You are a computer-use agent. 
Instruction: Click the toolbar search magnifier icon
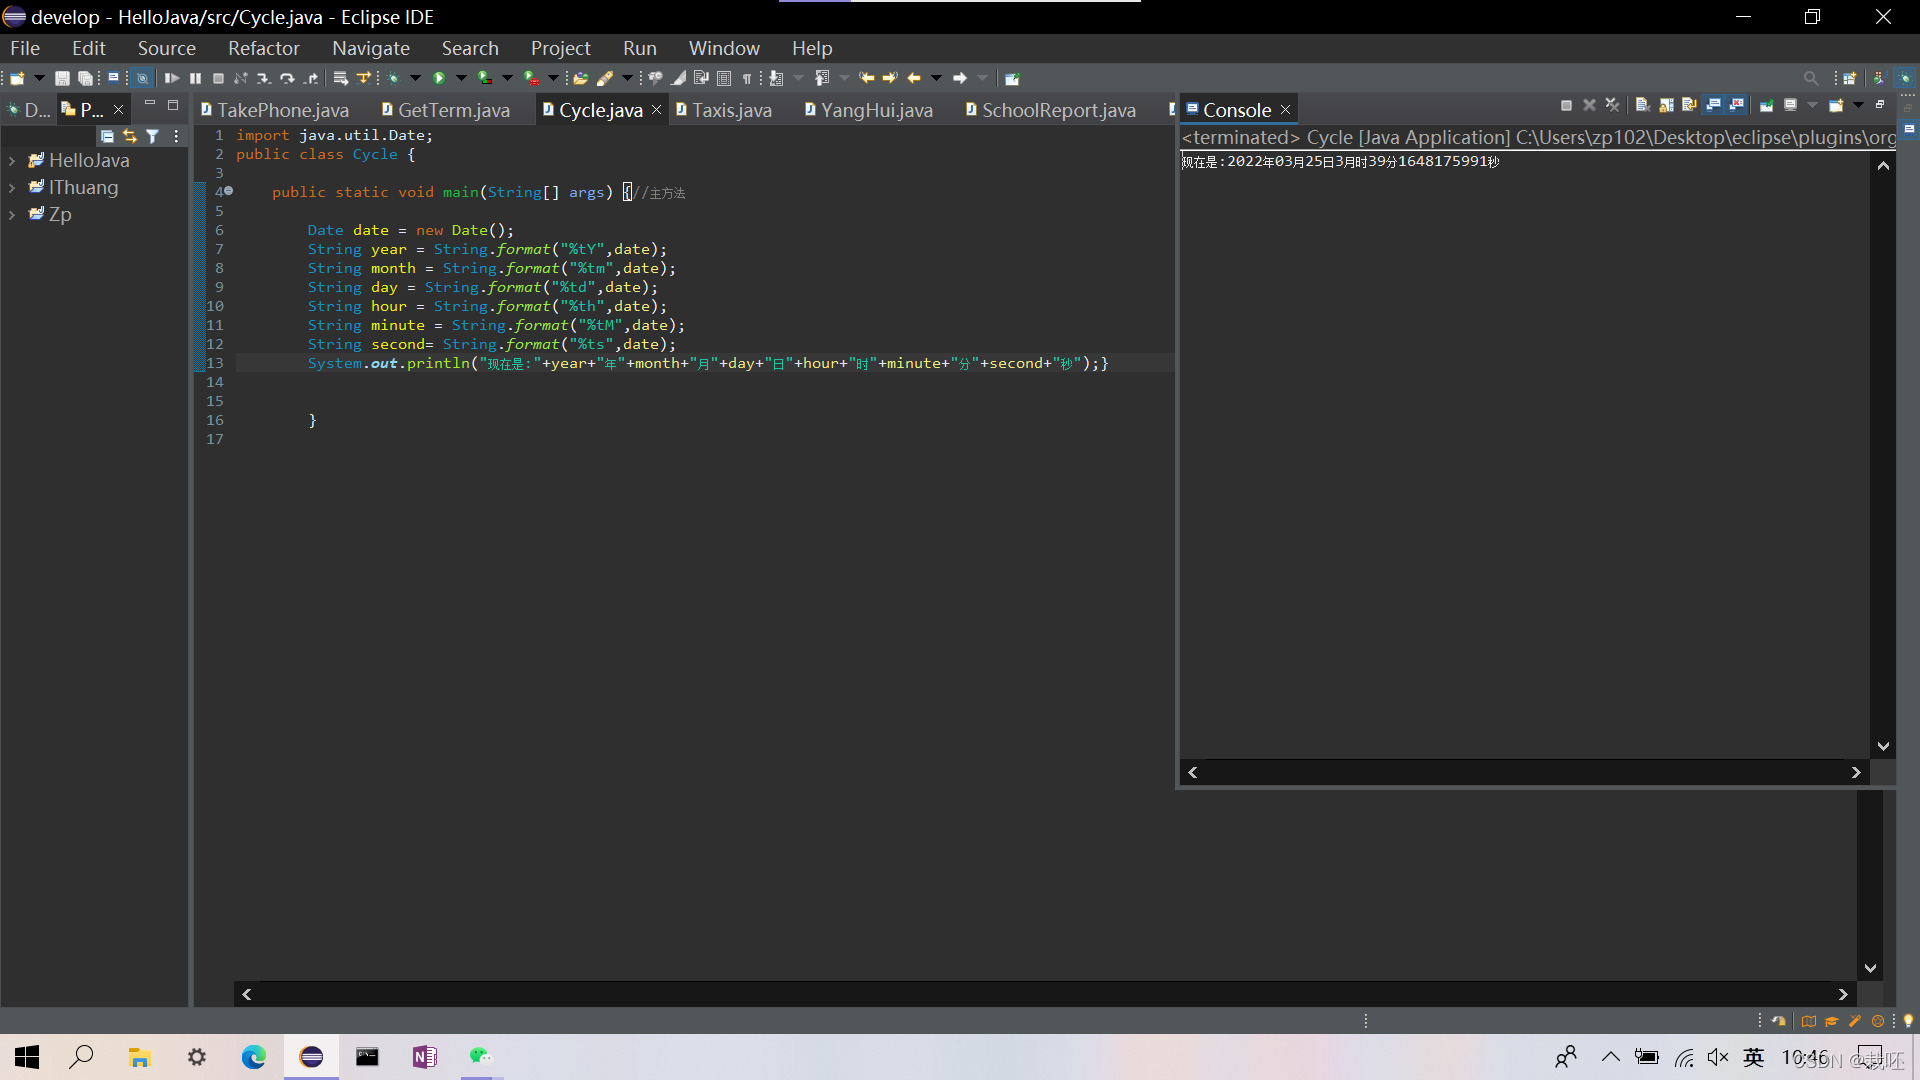coord(1810,78)
